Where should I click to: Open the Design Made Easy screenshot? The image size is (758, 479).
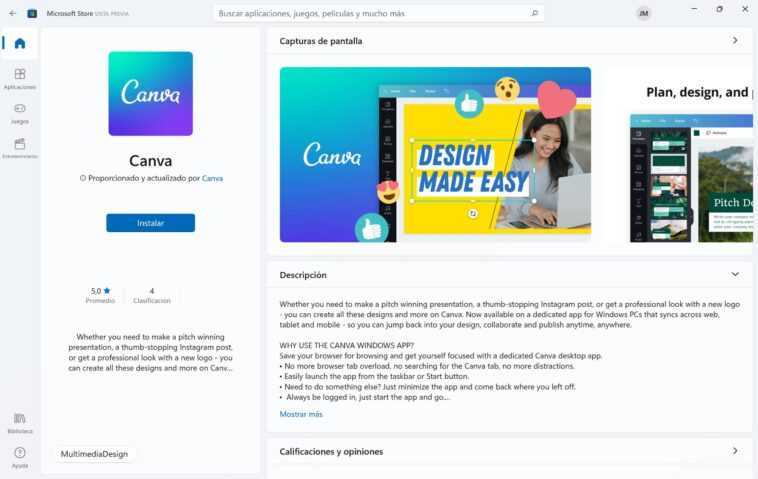click(x=435, y=155)
